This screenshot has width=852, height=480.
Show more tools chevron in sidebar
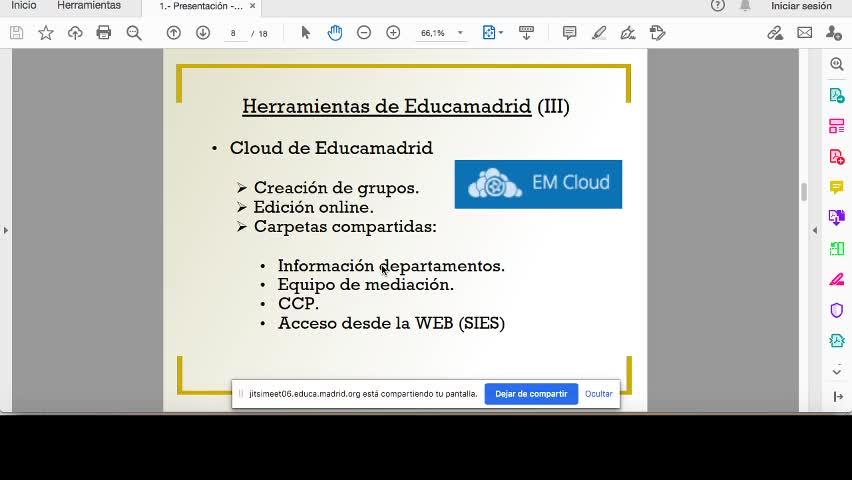(x=837, y=372)
